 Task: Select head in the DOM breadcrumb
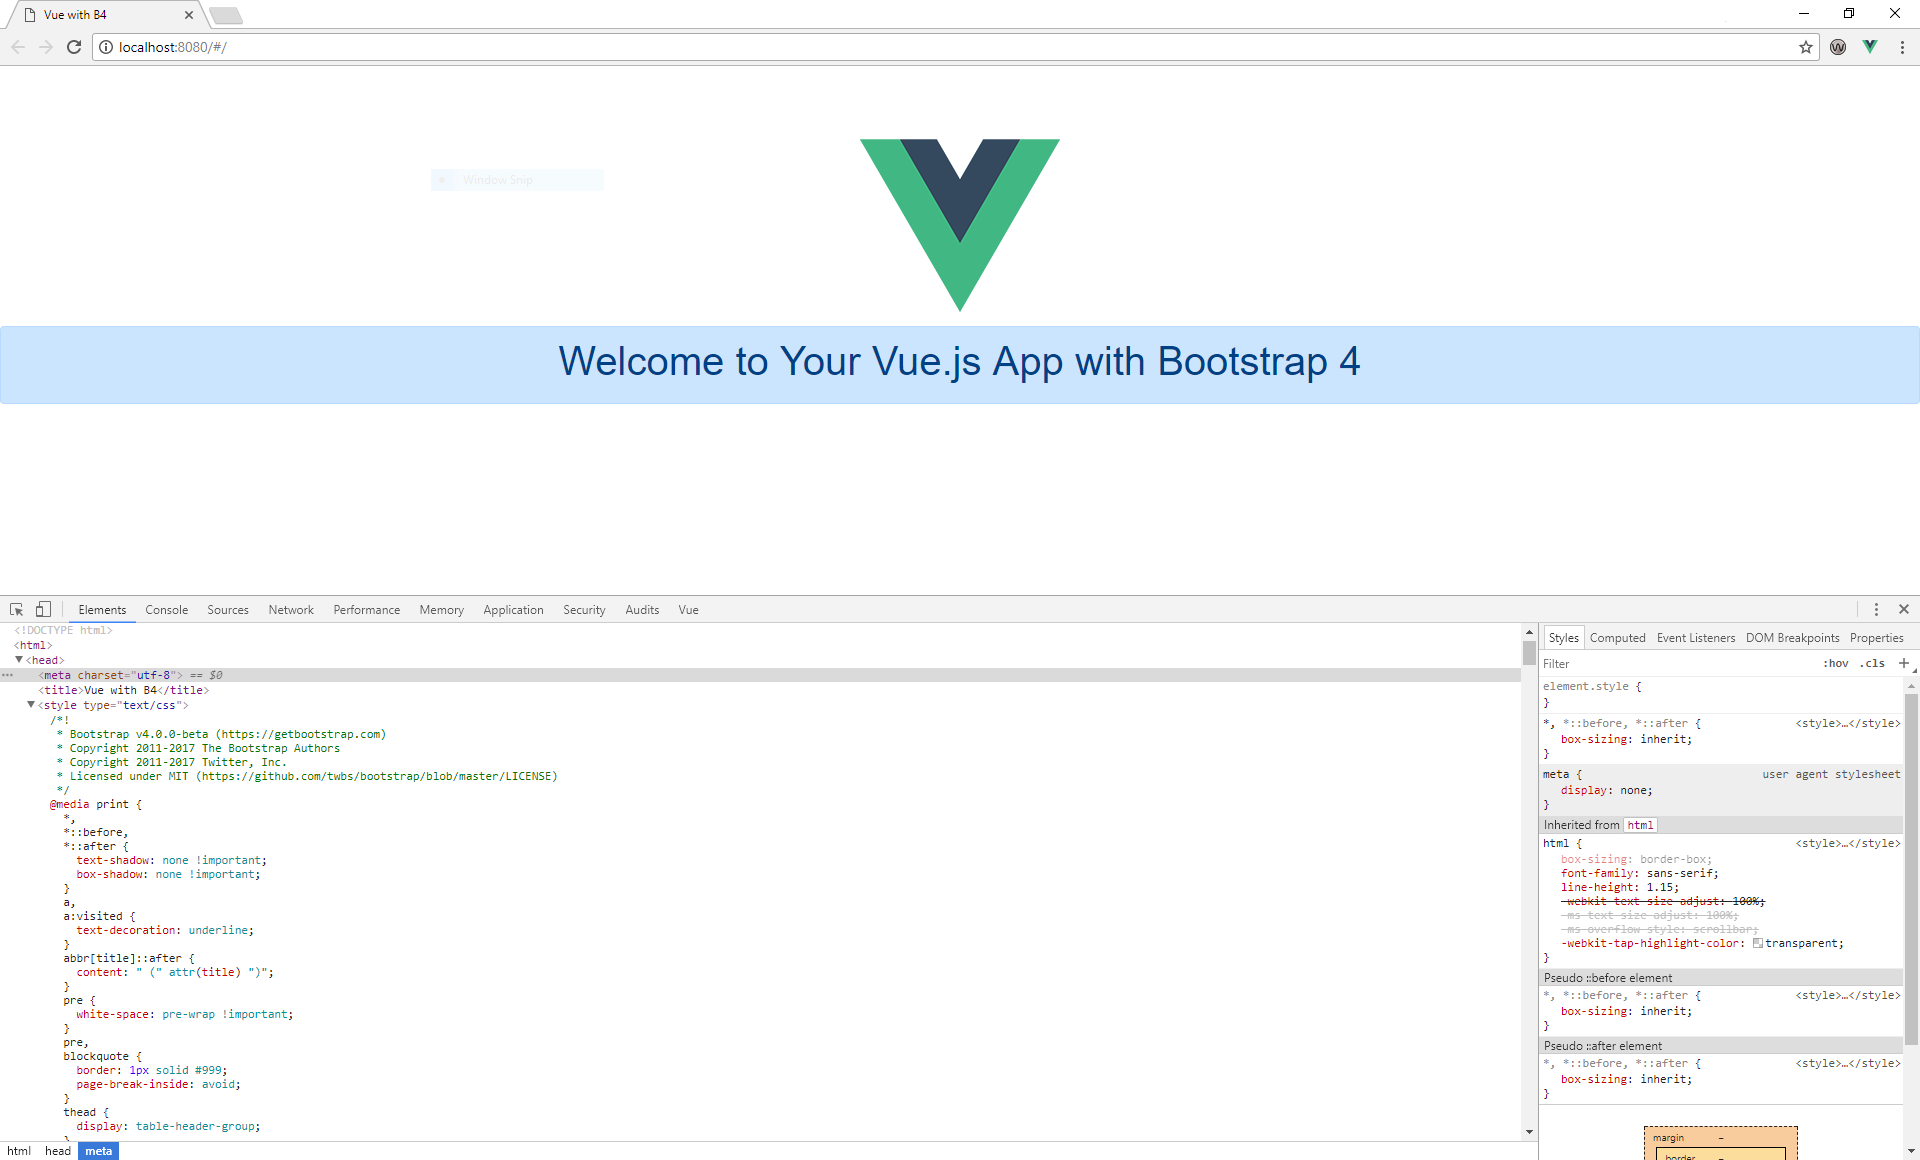coord(58,1151)
